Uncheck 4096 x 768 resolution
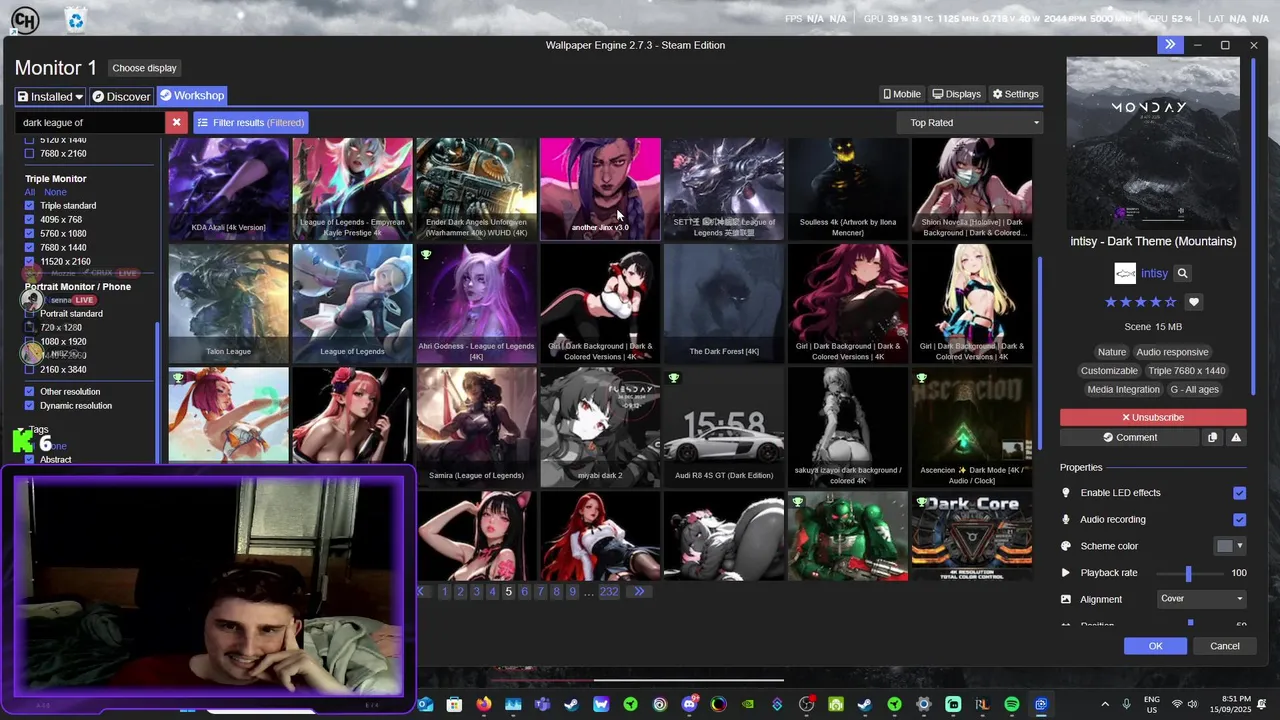The width and height of the screenshot is (1280, 720). point(29,220)
